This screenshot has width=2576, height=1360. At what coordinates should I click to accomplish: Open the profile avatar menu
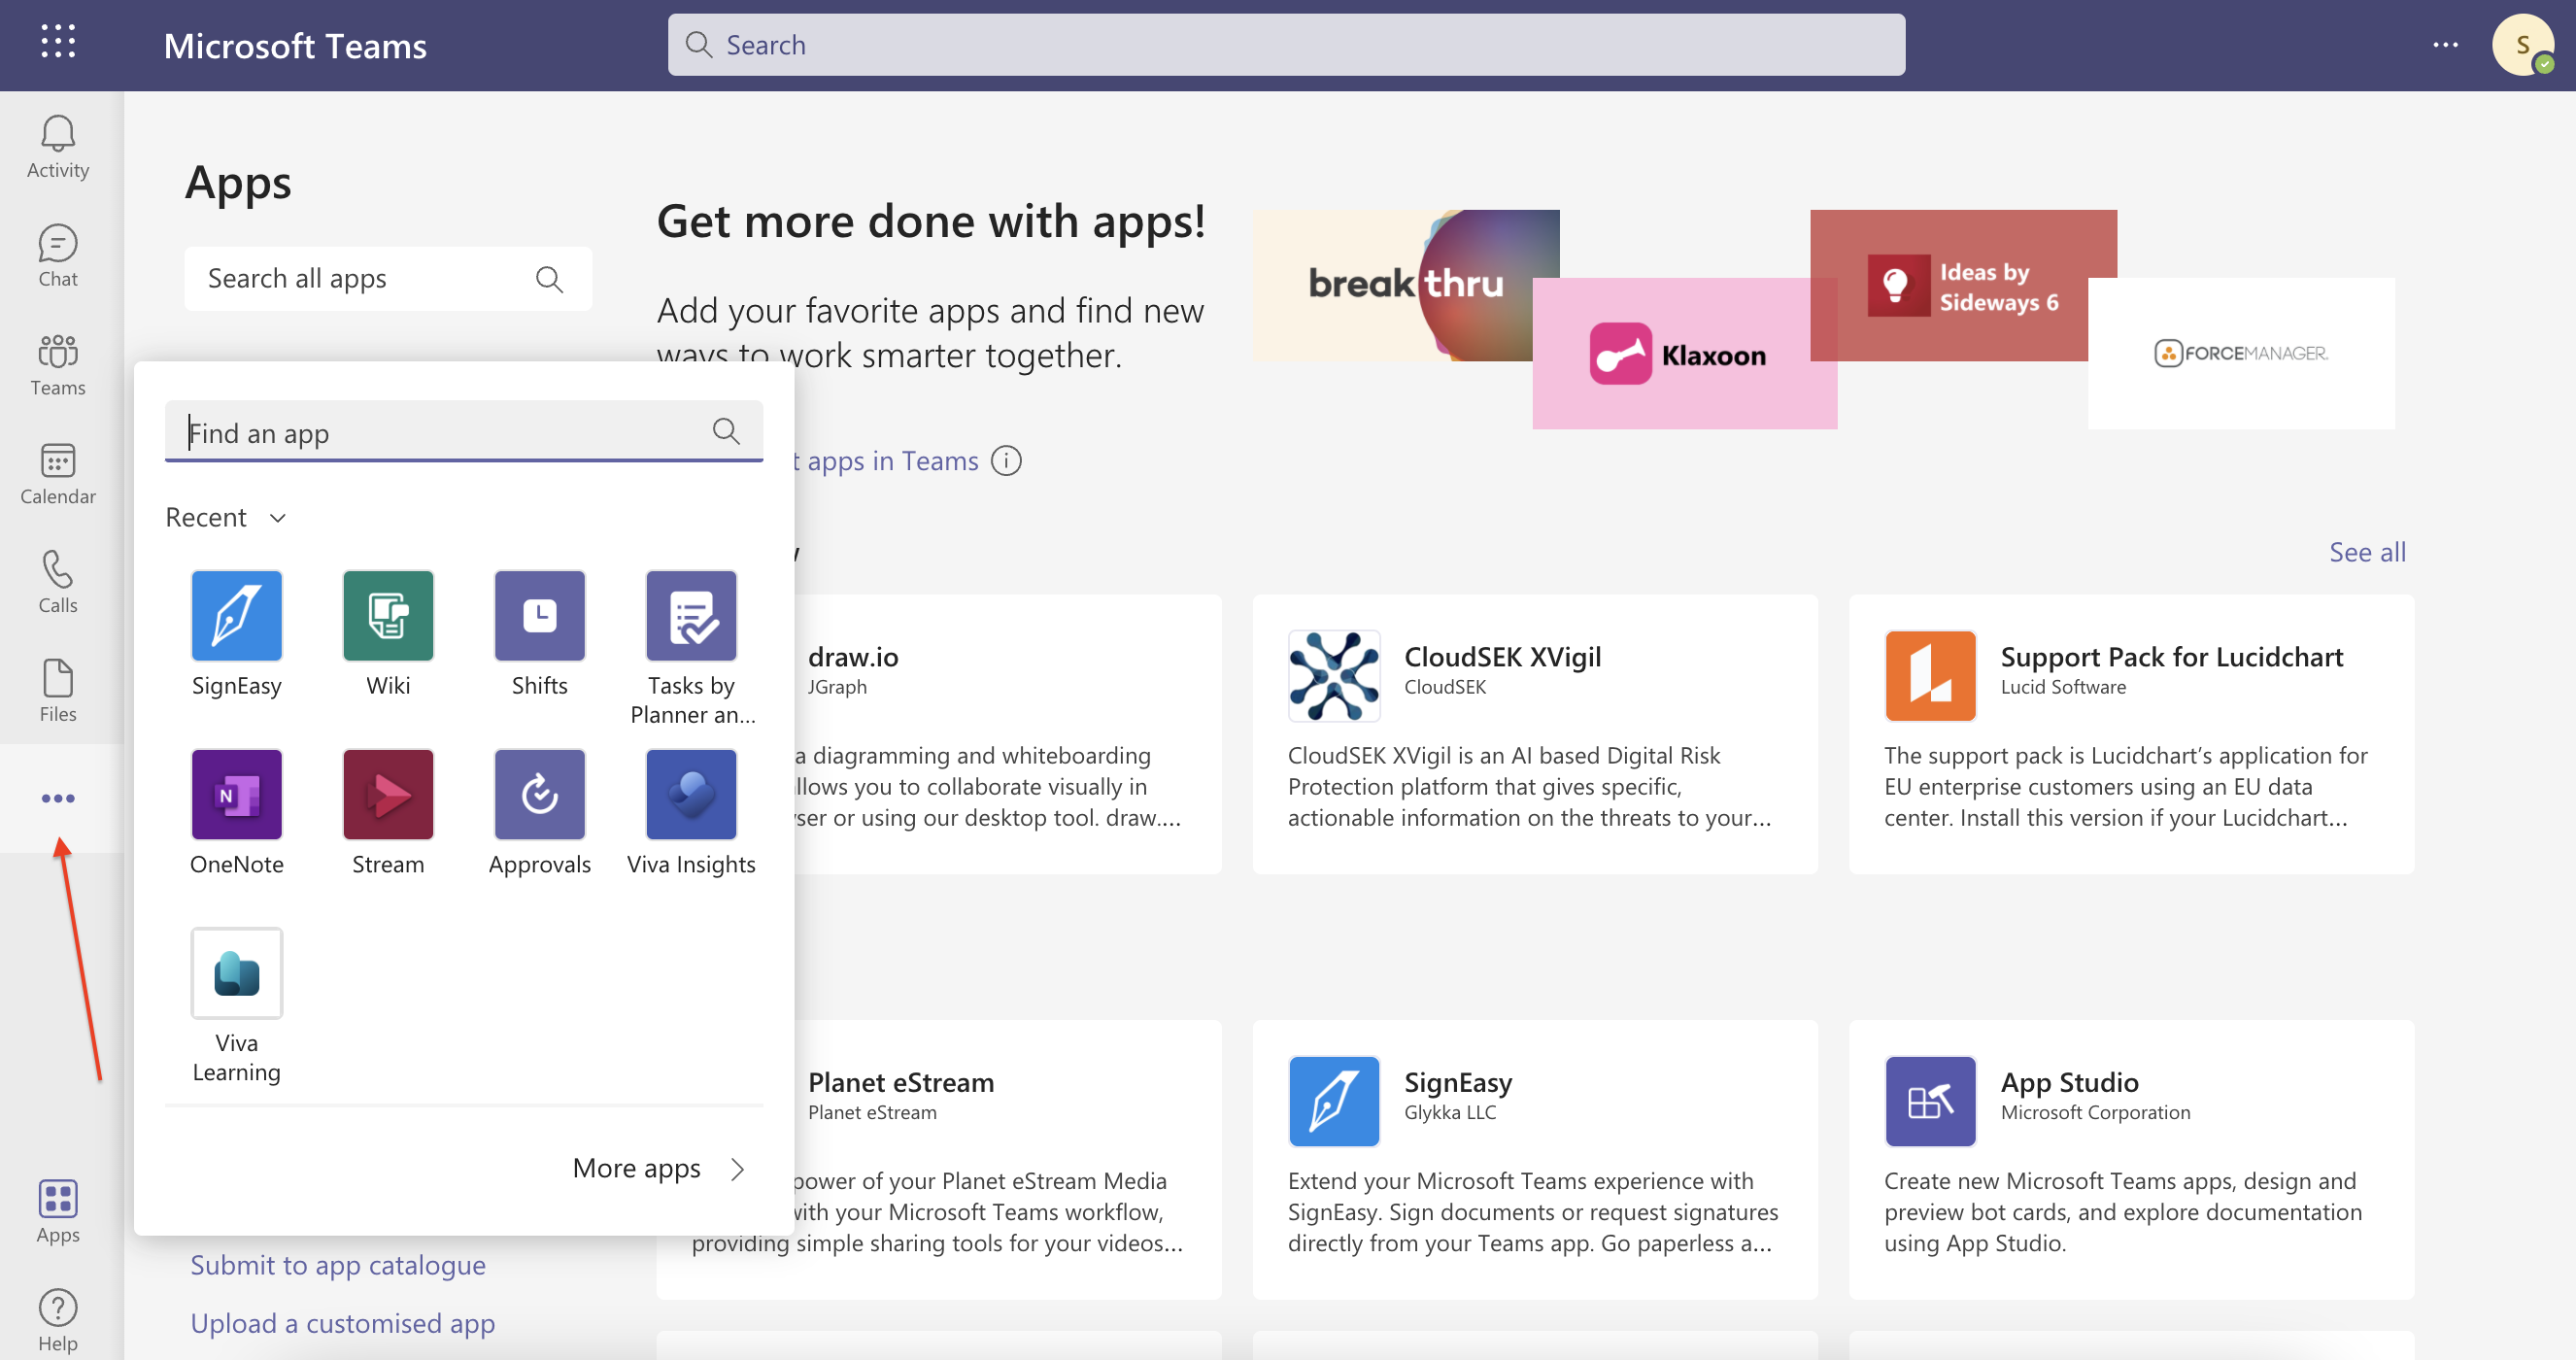pyautogui.click(x=2523, y=45)
